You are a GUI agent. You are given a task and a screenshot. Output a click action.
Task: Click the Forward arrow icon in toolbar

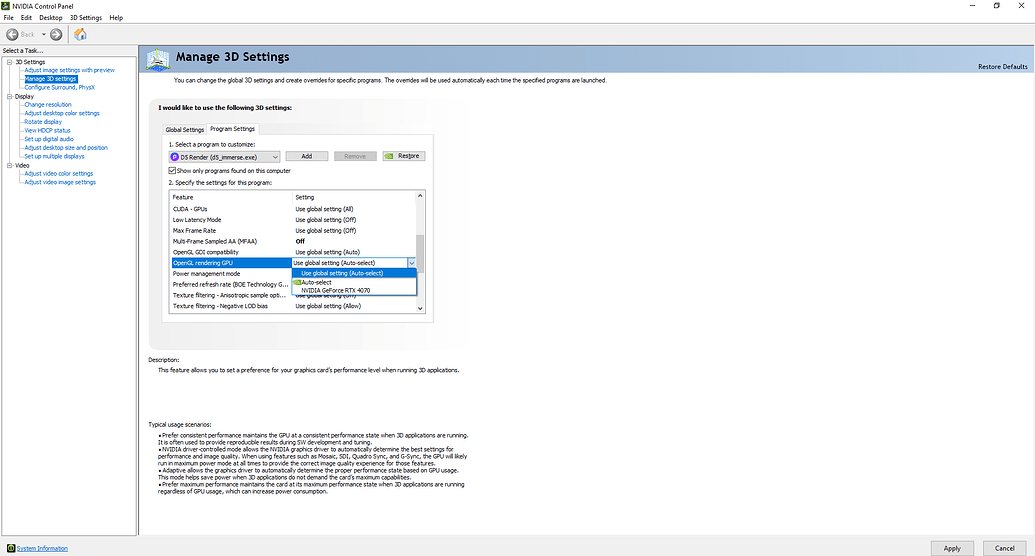coord(56,34)
